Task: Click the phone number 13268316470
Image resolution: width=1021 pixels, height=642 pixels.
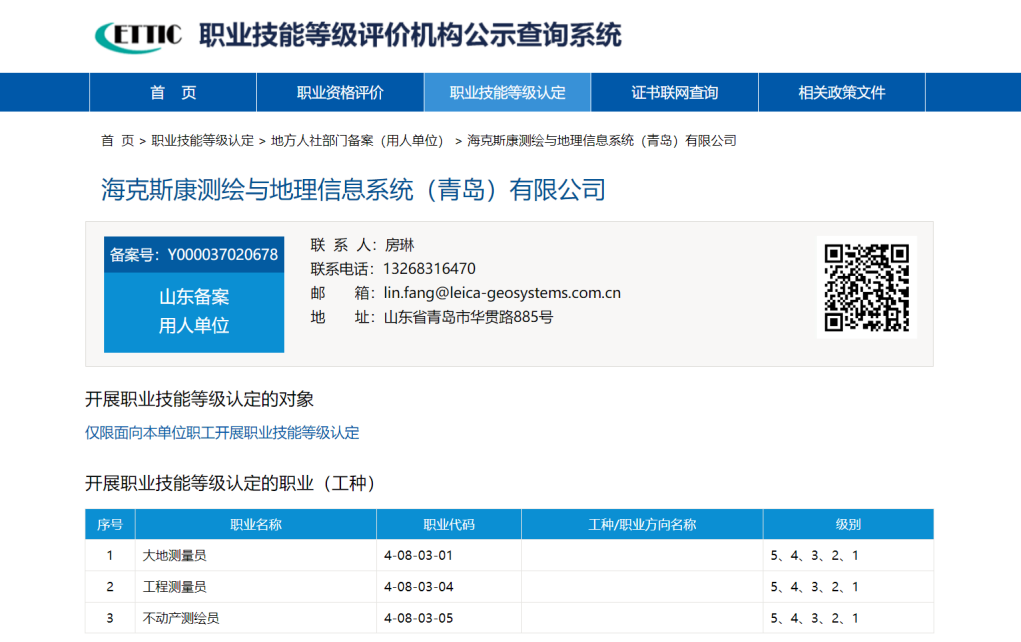Action: click(429, 269)
